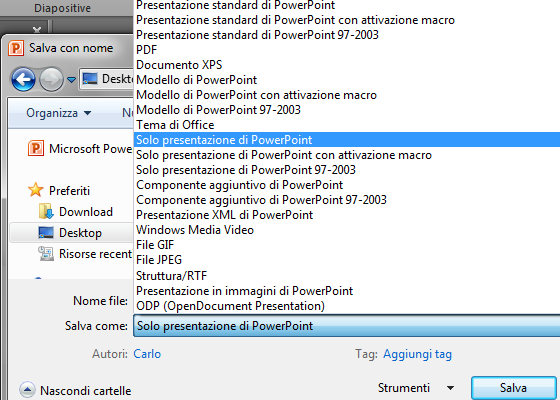Click Aggiungi tag link
This screenshot has width=560, height=400.
click(418, 354)
